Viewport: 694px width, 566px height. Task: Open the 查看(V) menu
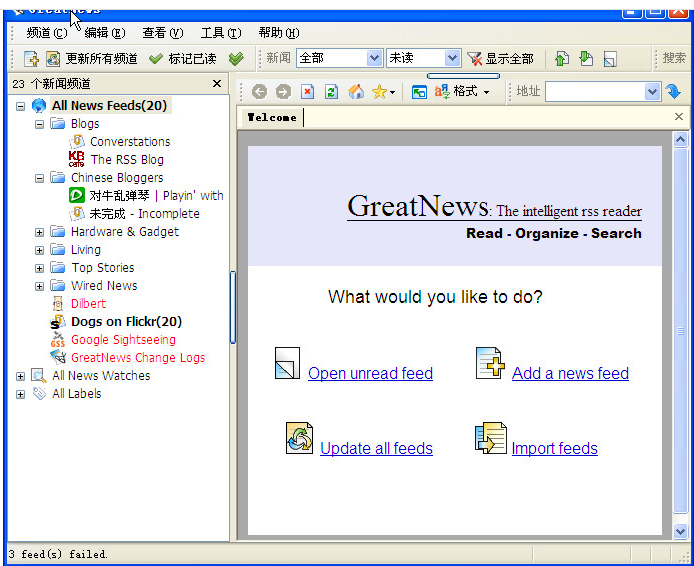(162, 33)
